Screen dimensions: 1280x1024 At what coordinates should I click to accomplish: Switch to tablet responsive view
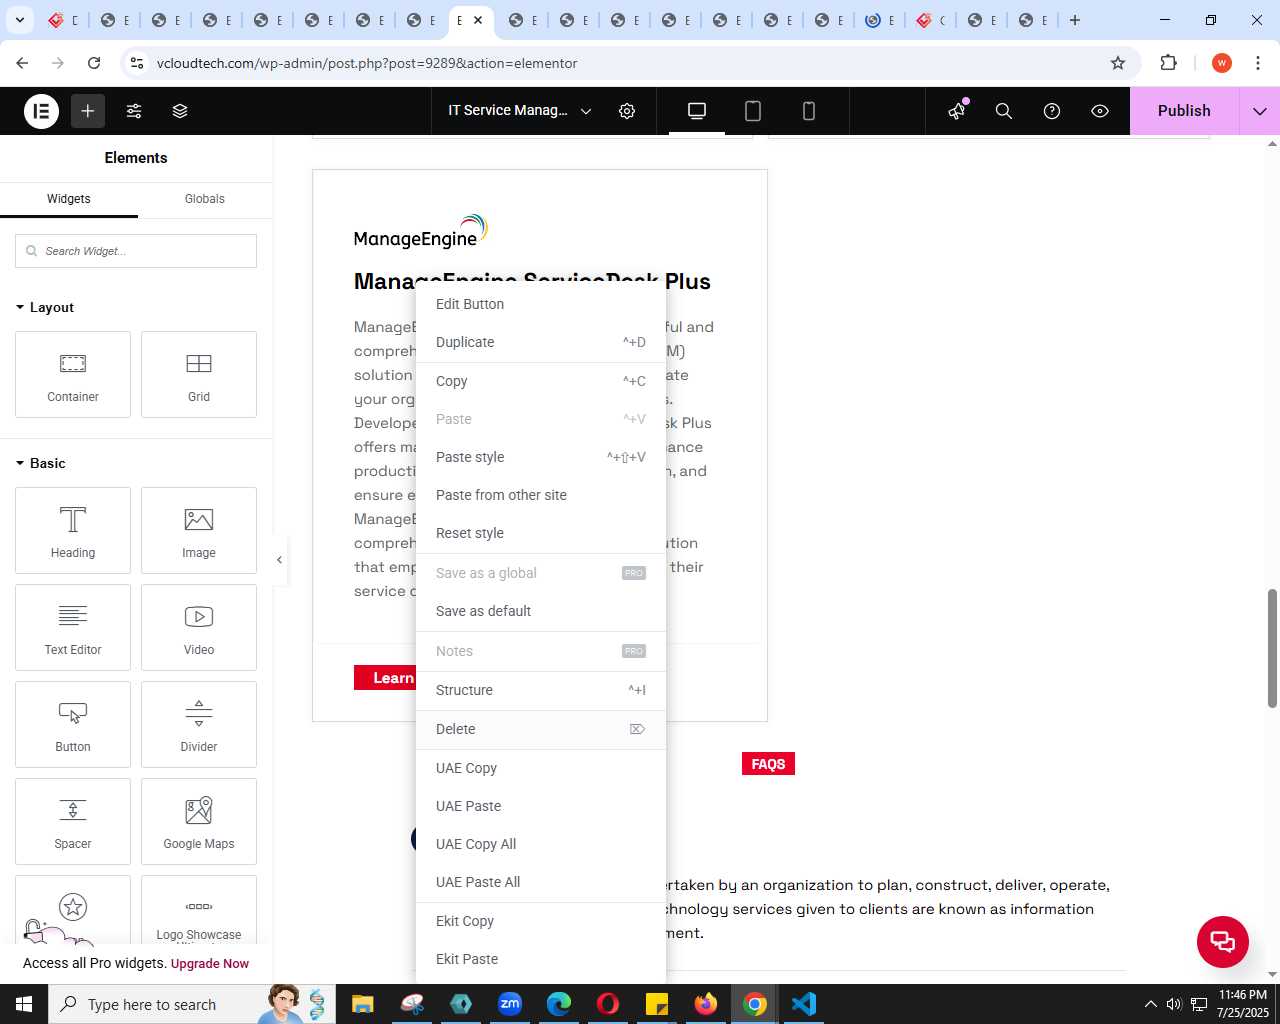[x=753, y=111]
